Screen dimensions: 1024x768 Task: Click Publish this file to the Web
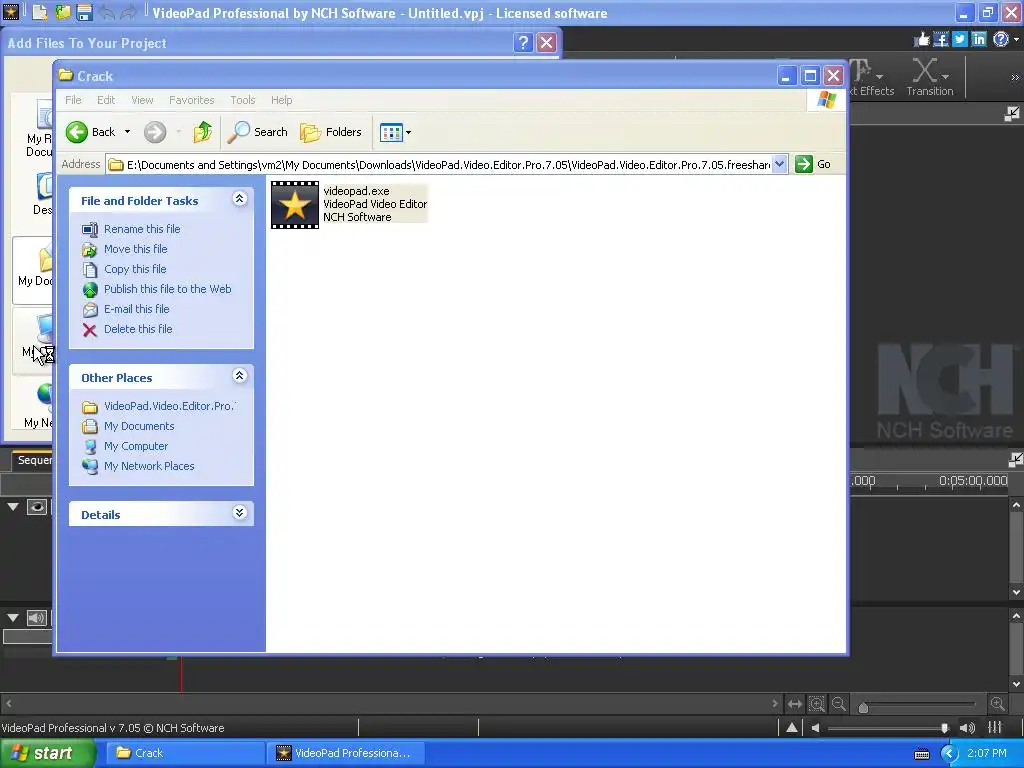tap(168, 289)
